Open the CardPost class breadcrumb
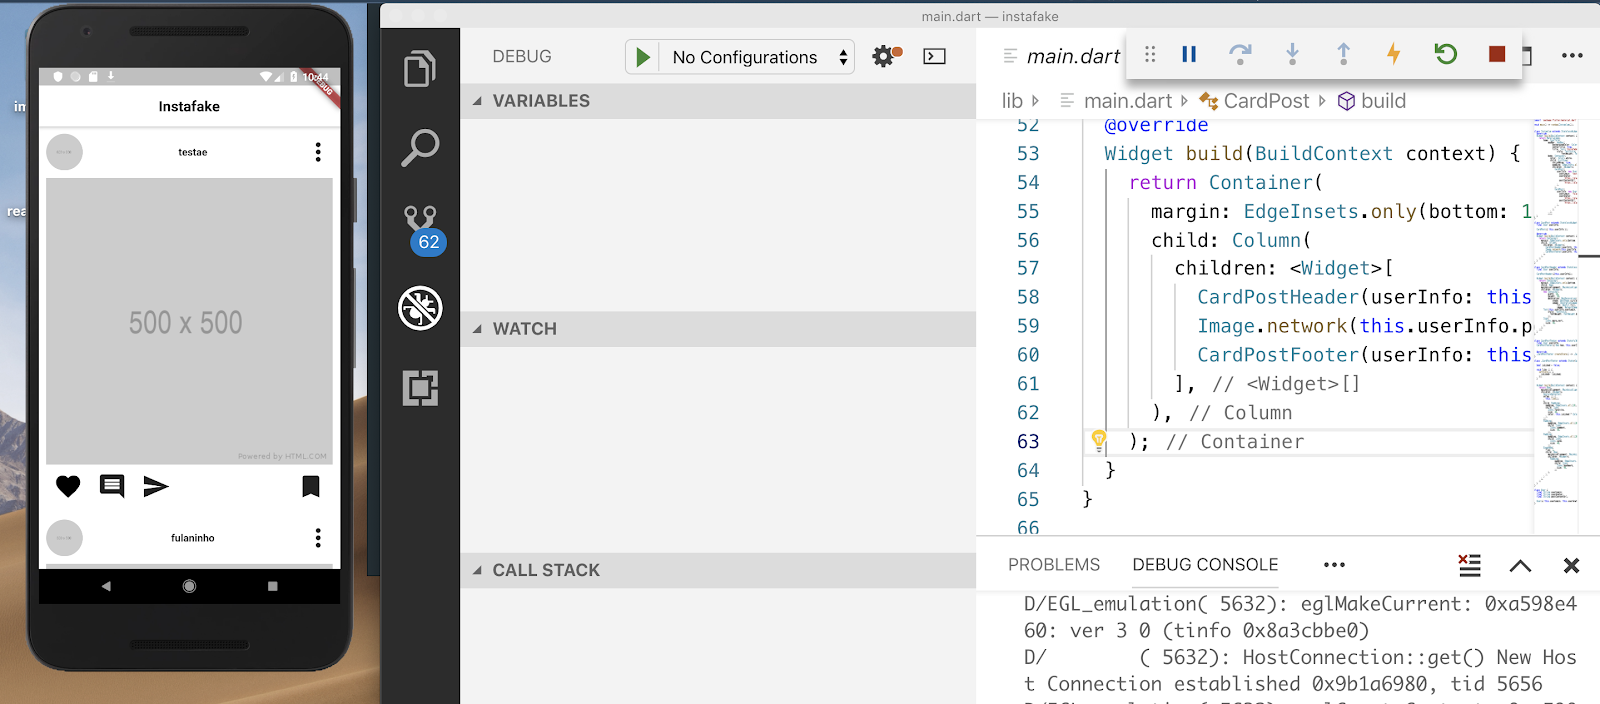Viewport: 1600px width, 704px height. [x=1255, y=101]
